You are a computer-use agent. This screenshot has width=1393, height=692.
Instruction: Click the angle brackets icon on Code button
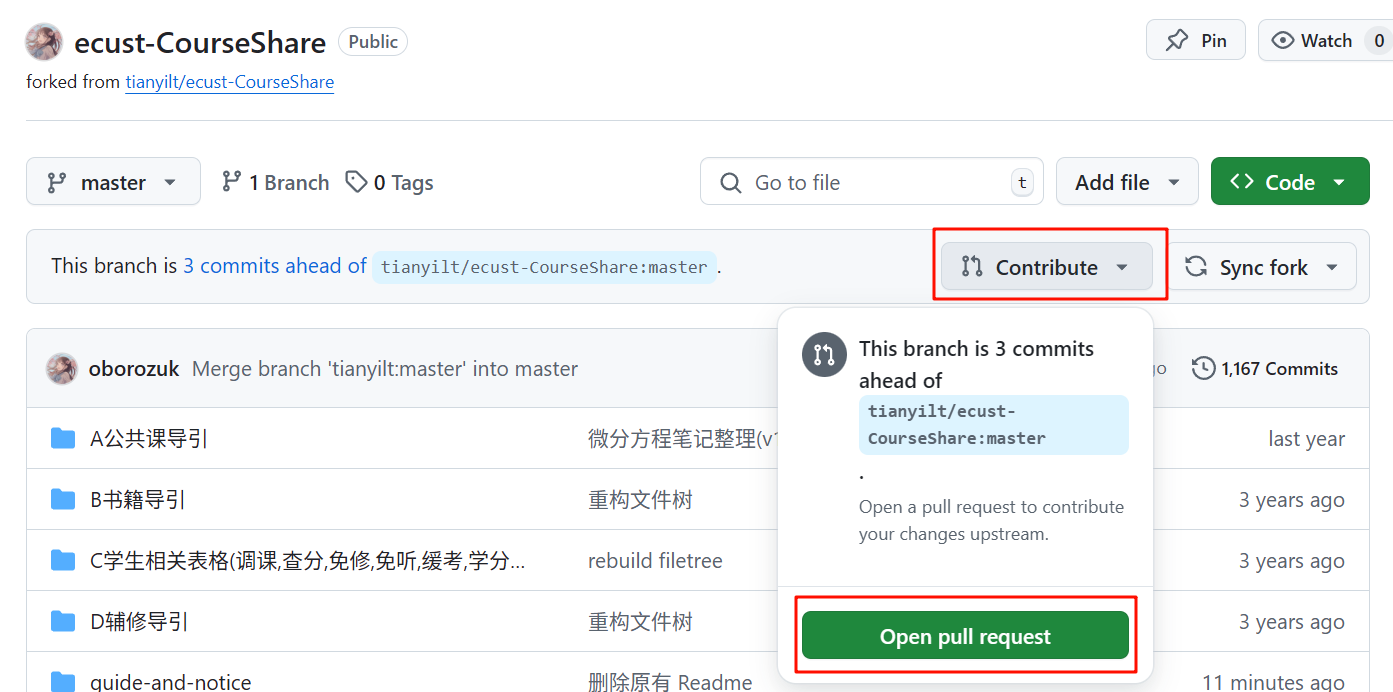(1242, 182)
